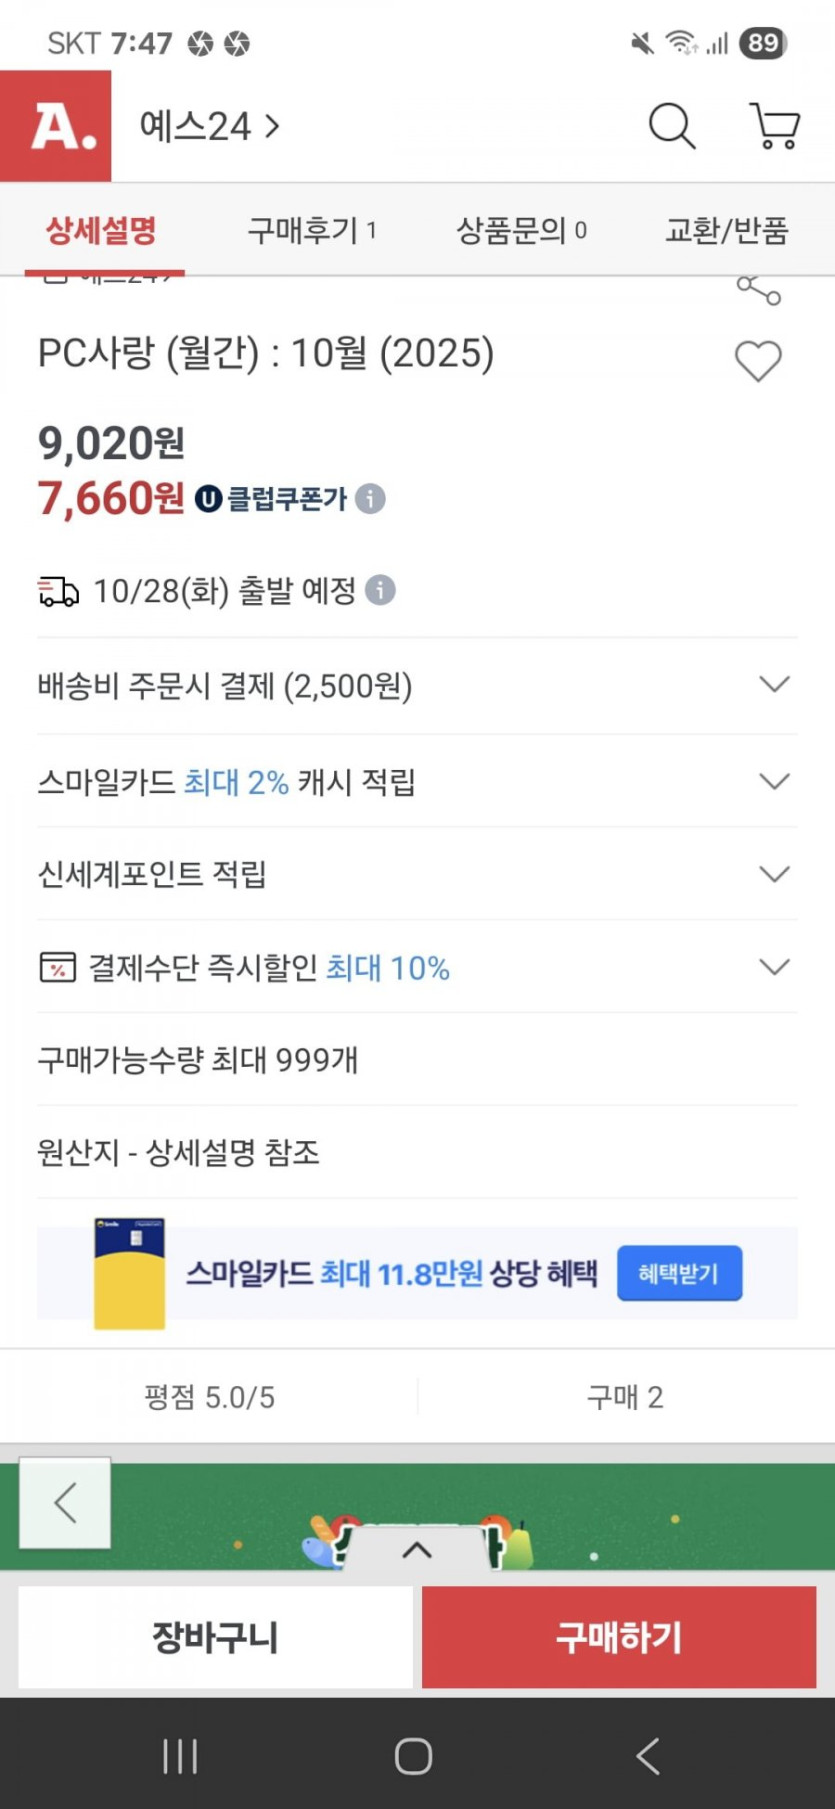The image size is (835, 1809).
Task: Expand the 배송비 shipping fee row
Action: click(x=774, y=685)
